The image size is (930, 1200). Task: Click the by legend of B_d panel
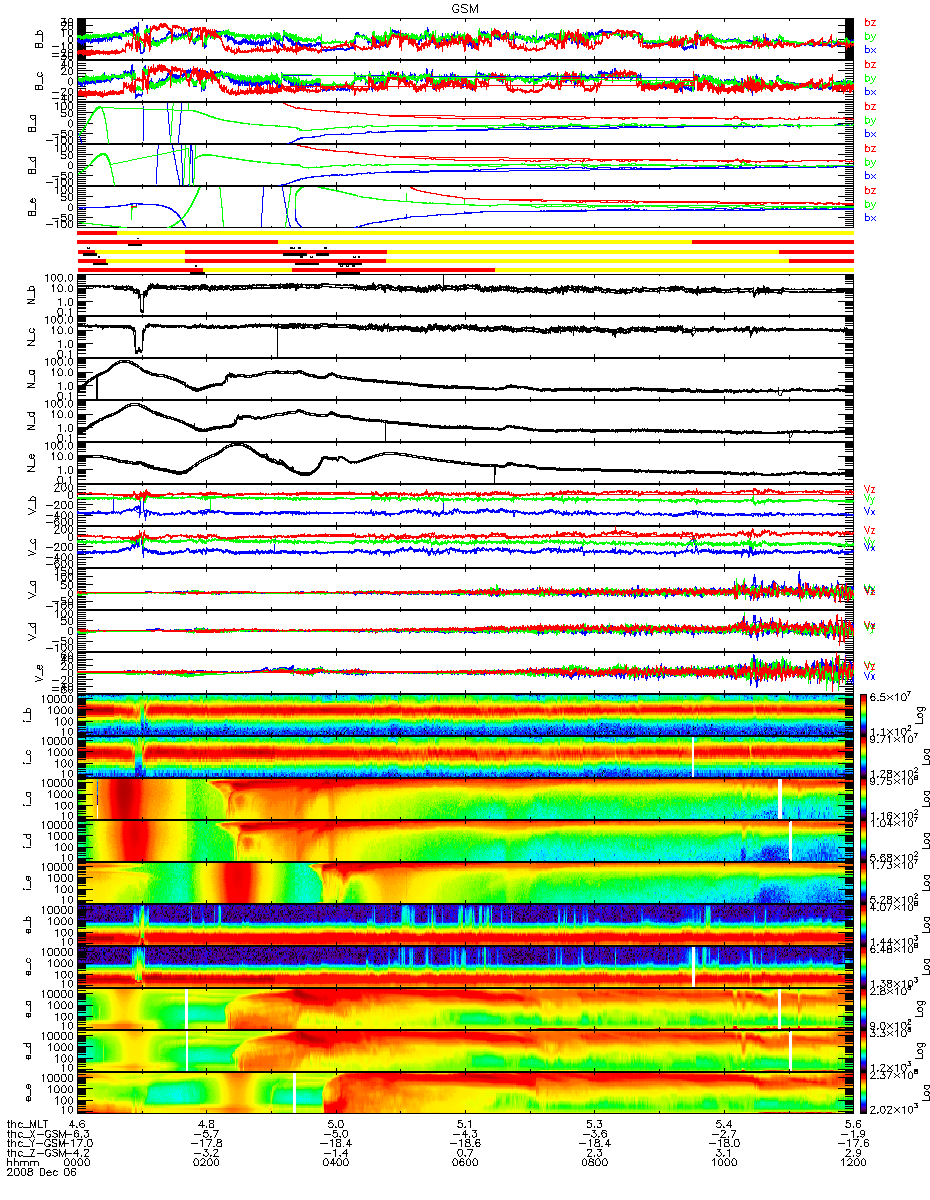pyautogui.click(x=869, y=162)
